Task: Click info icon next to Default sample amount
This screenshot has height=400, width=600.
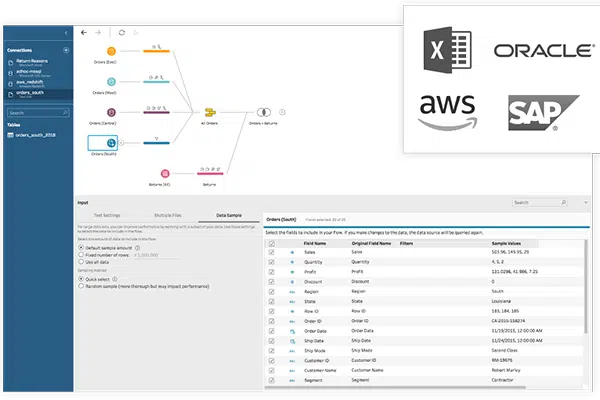Action: (137, 248)
